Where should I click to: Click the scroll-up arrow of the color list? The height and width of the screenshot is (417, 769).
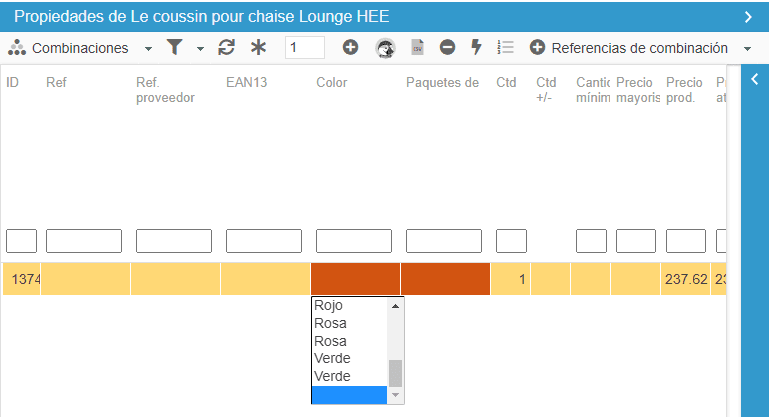click(395, 306)
